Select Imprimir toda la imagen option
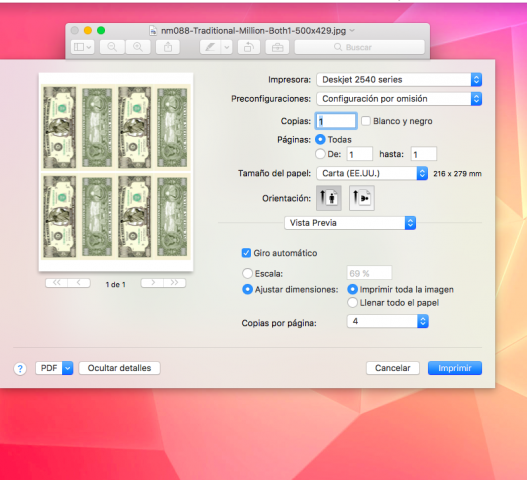This screenshot has height=480, width=527. (352, 289)
